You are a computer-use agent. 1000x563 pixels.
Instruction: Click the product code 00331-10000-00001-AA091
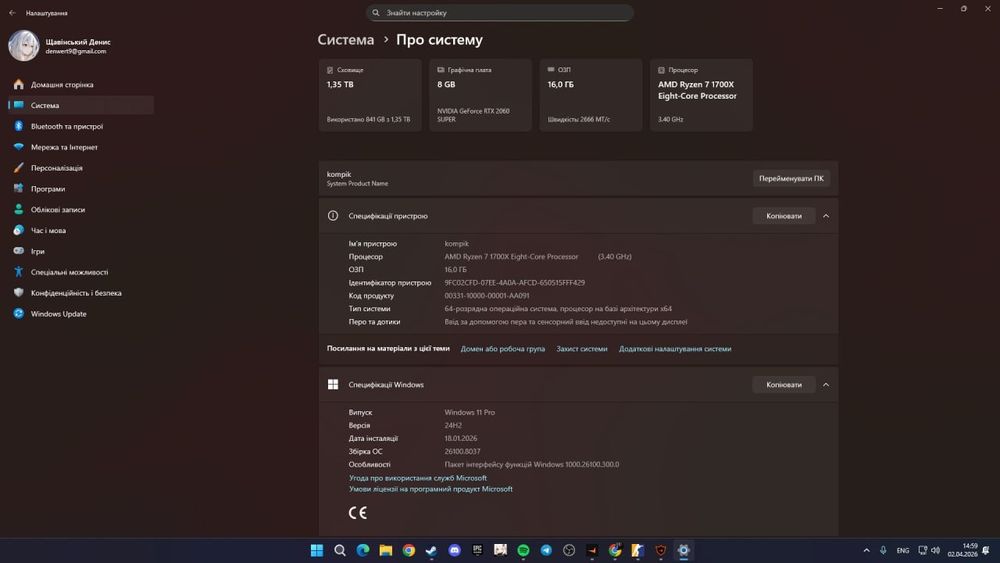487,296
